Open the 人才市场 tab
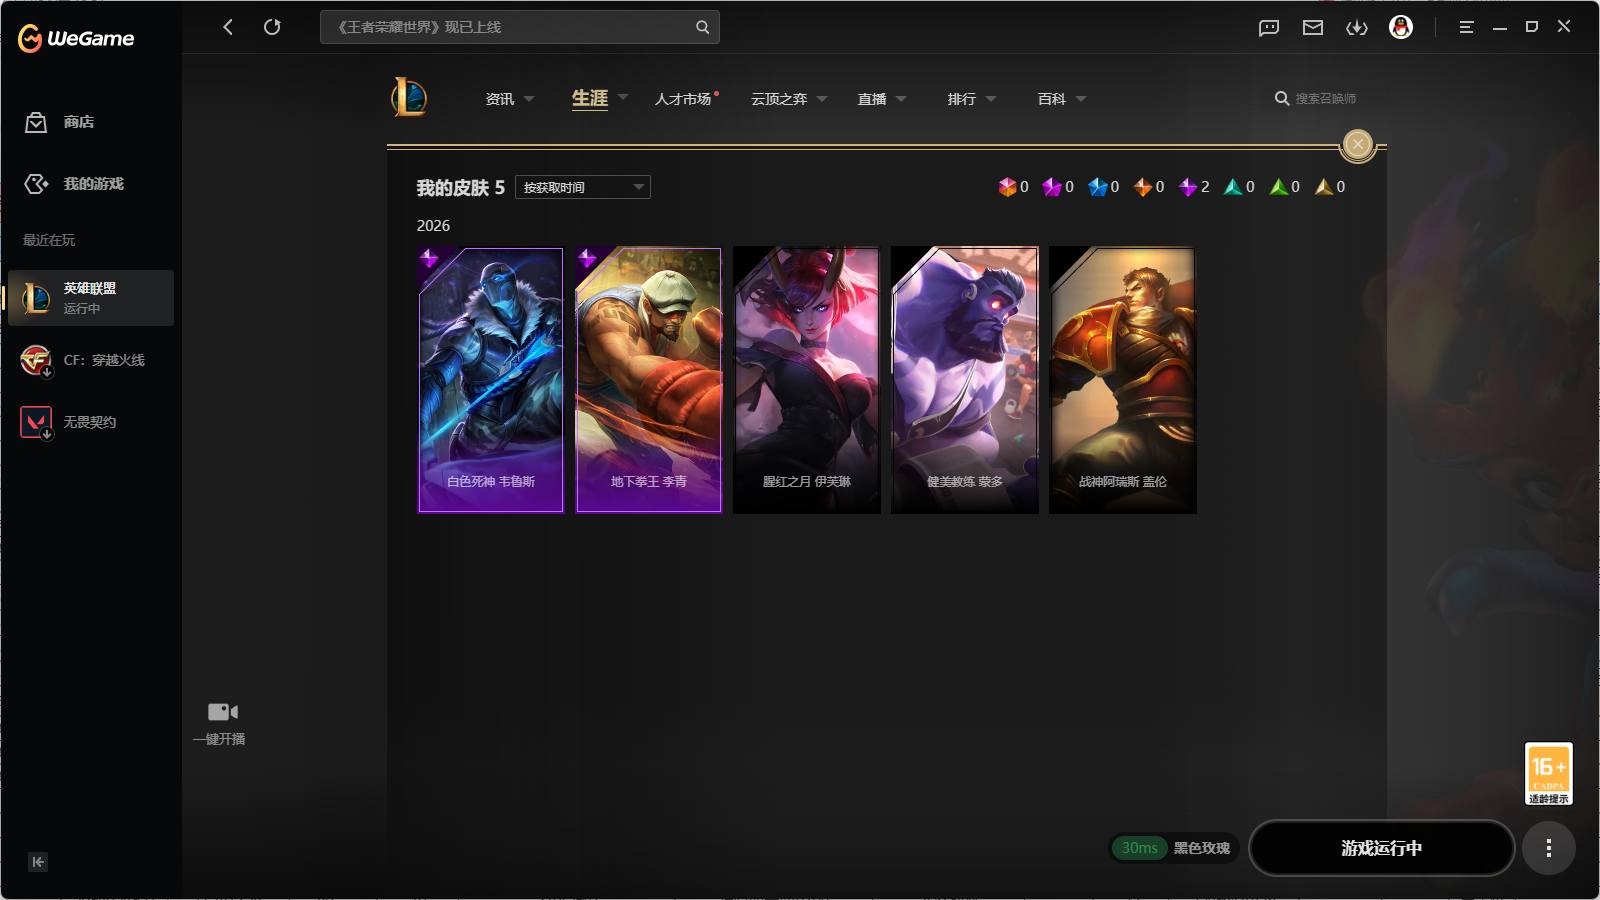 [683, 99]
